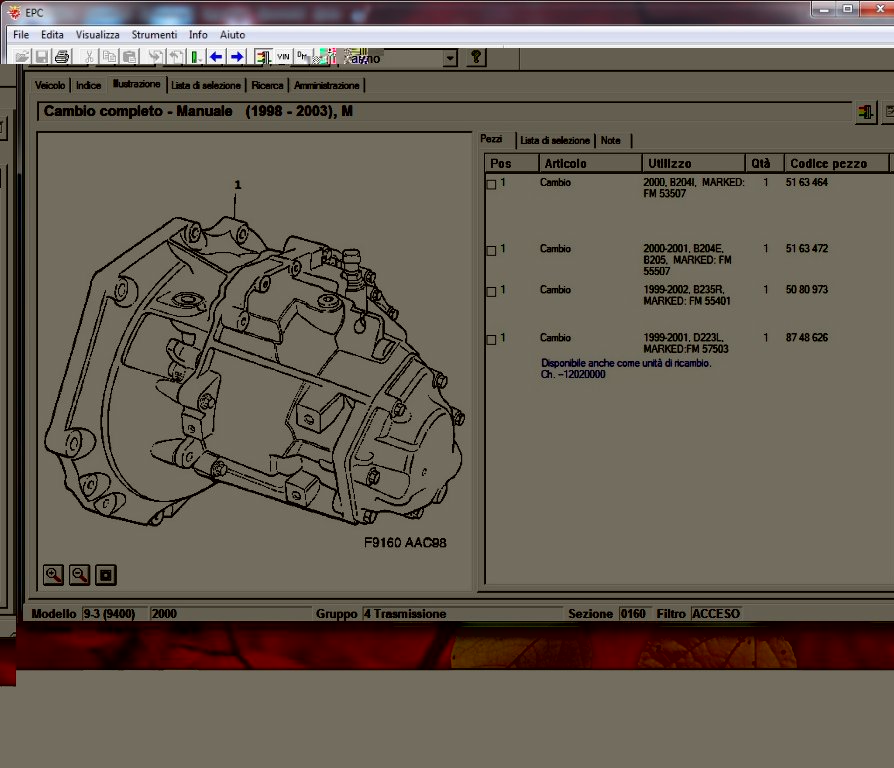
Task: Click the Codice pezzo column header
Action: pos(836,164)
